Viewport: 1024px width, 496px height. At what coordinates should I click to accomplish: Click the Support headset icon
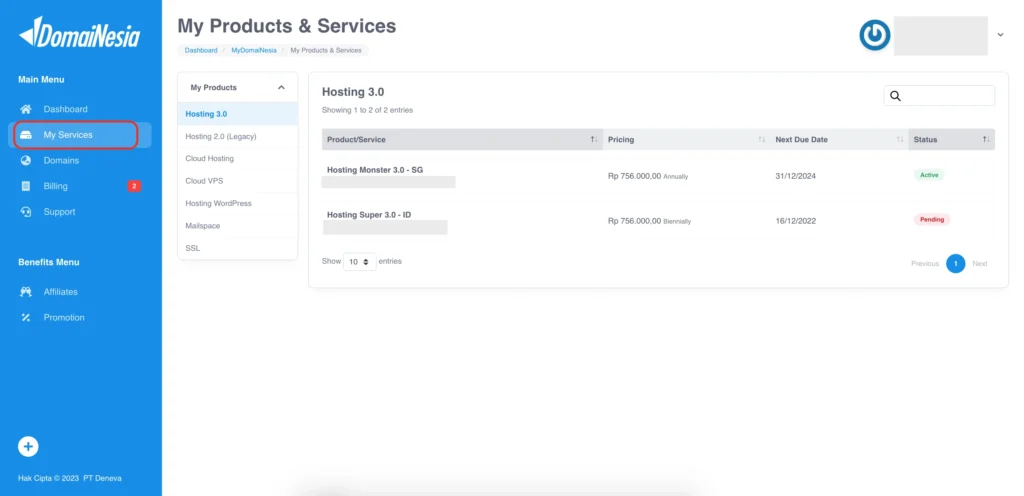[x=25, y=212]
